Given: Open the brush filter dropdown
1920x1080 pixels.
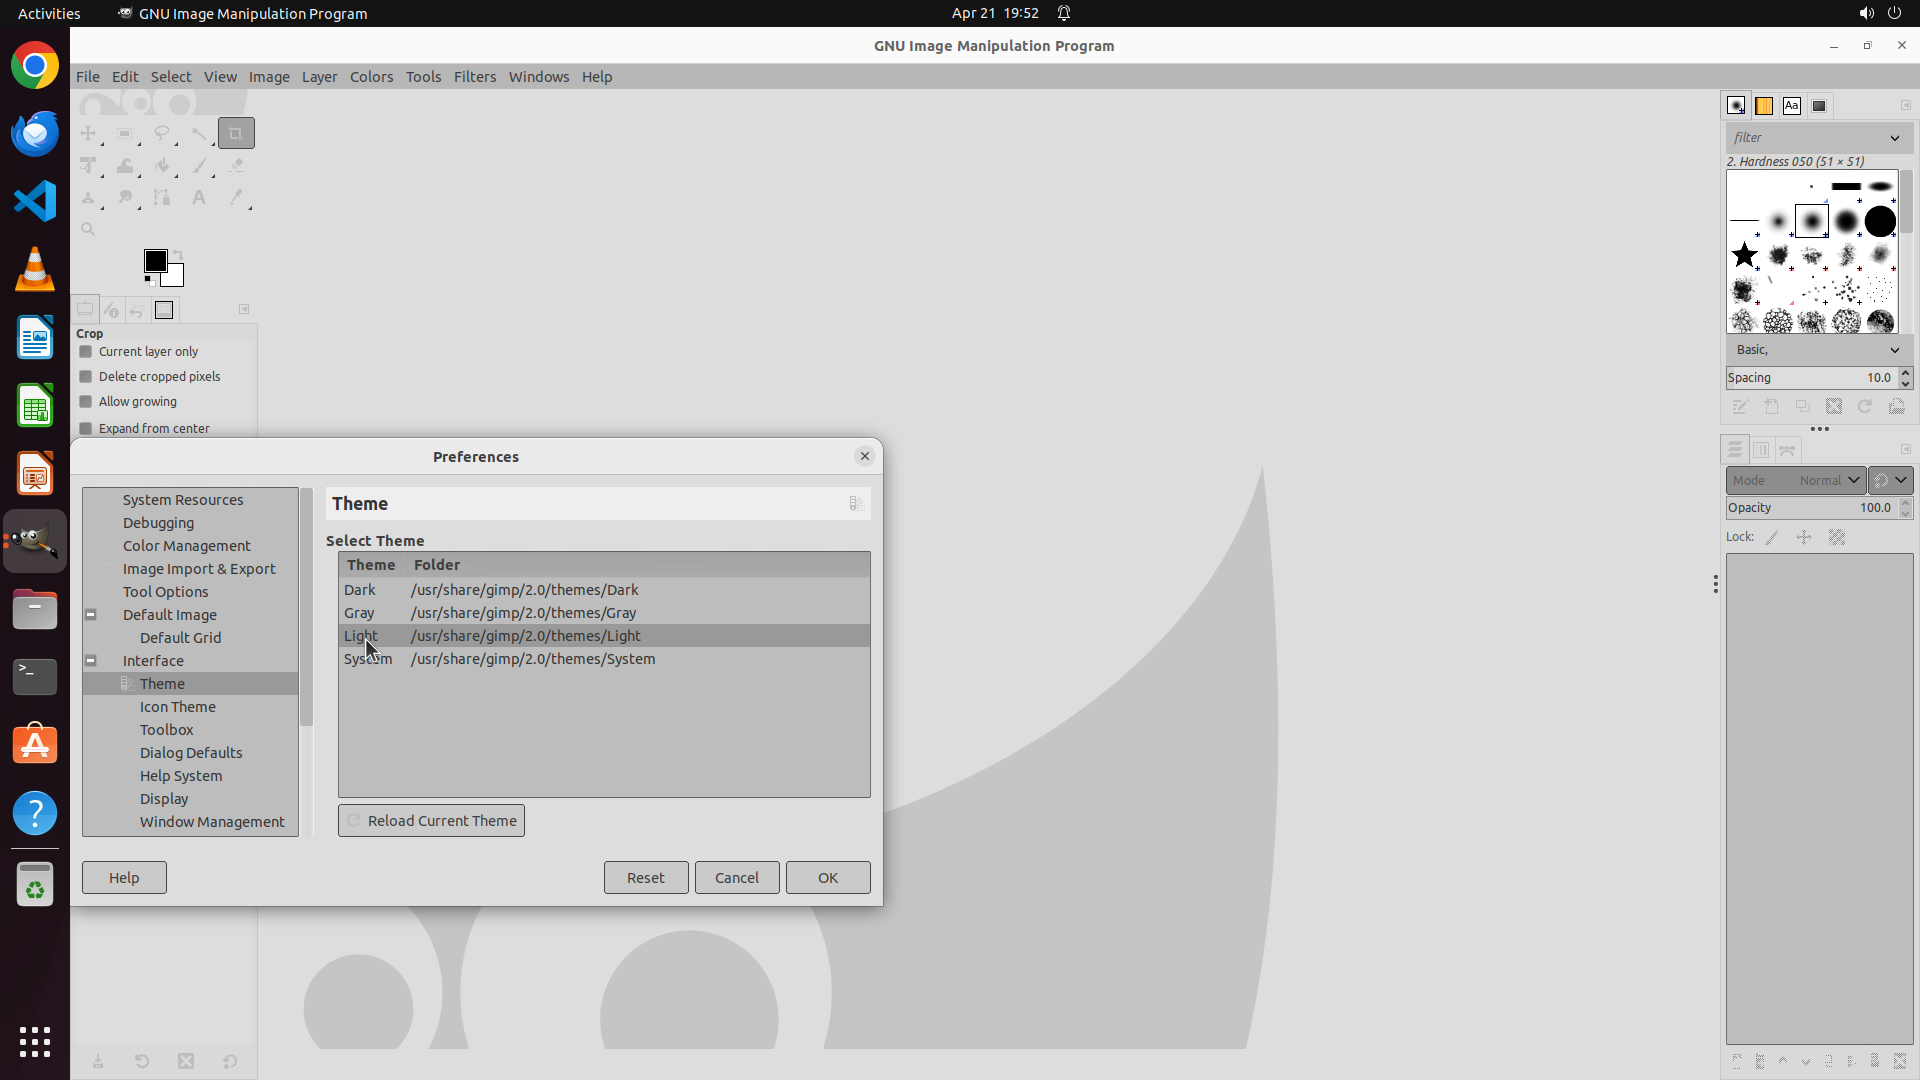Looking at the screenshot, I should (1894, 138).
